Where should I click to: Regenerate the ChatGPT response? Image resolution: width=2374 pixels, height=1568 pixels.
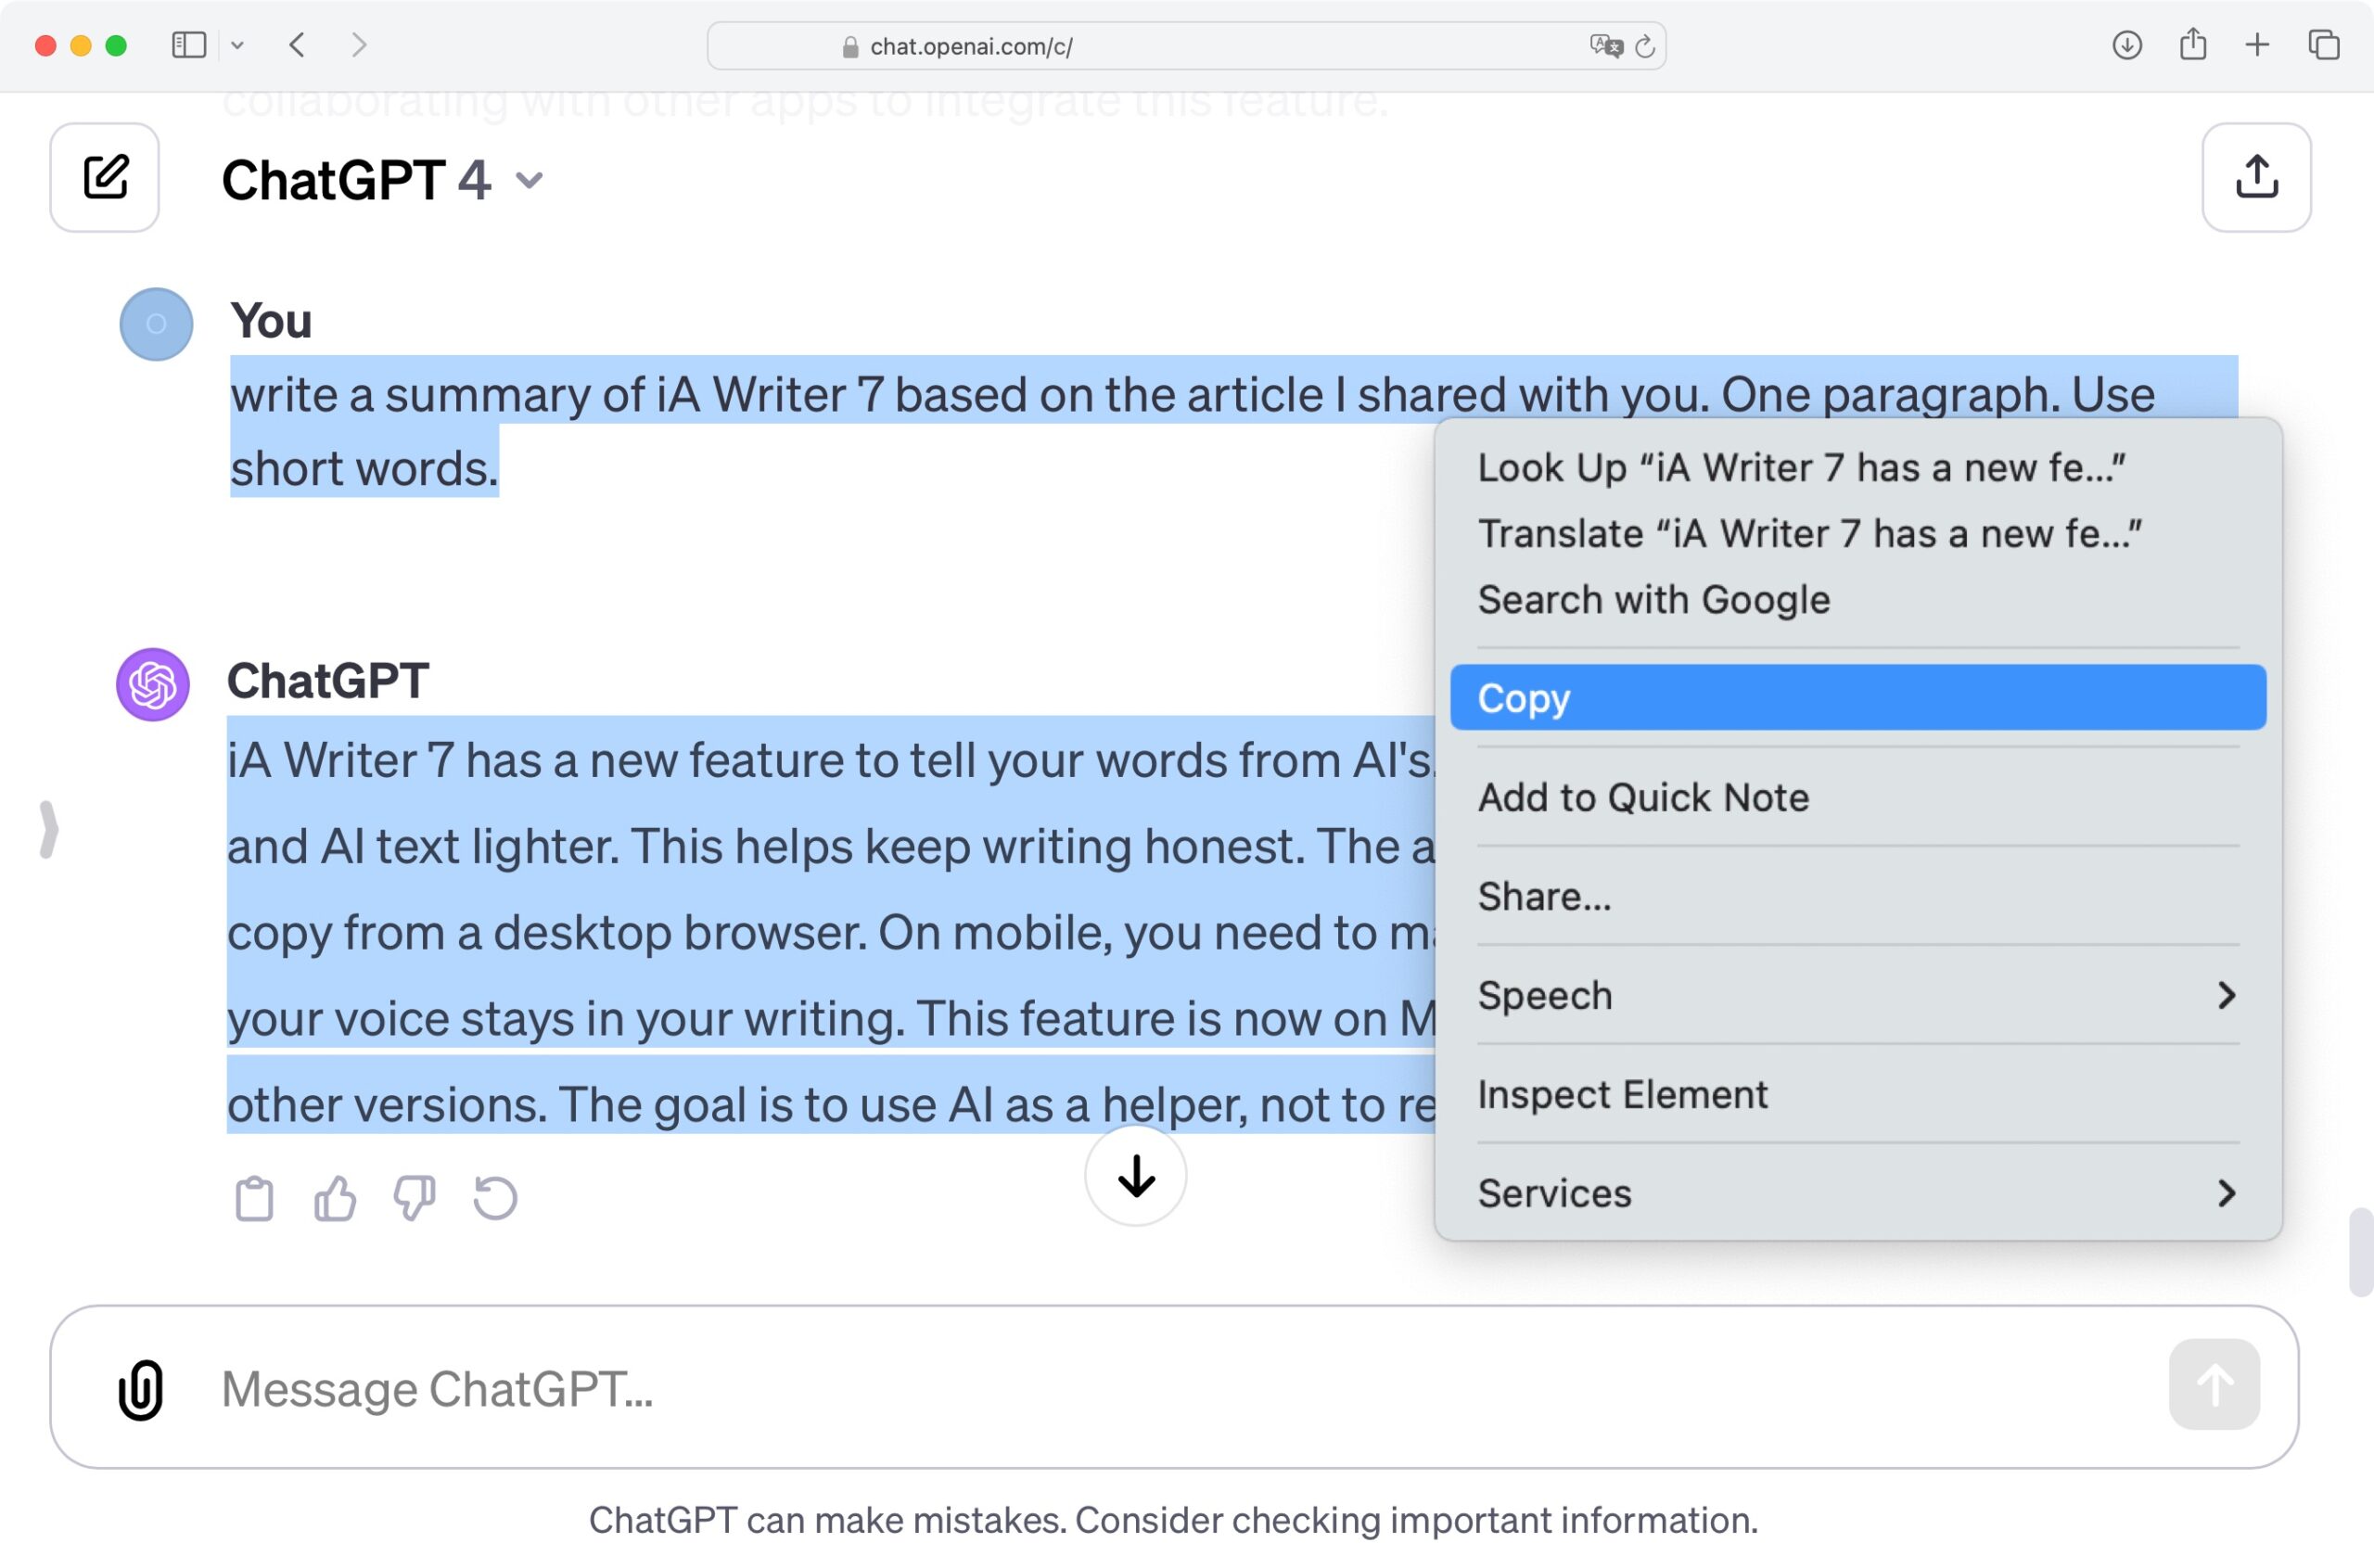point(495,1198)
